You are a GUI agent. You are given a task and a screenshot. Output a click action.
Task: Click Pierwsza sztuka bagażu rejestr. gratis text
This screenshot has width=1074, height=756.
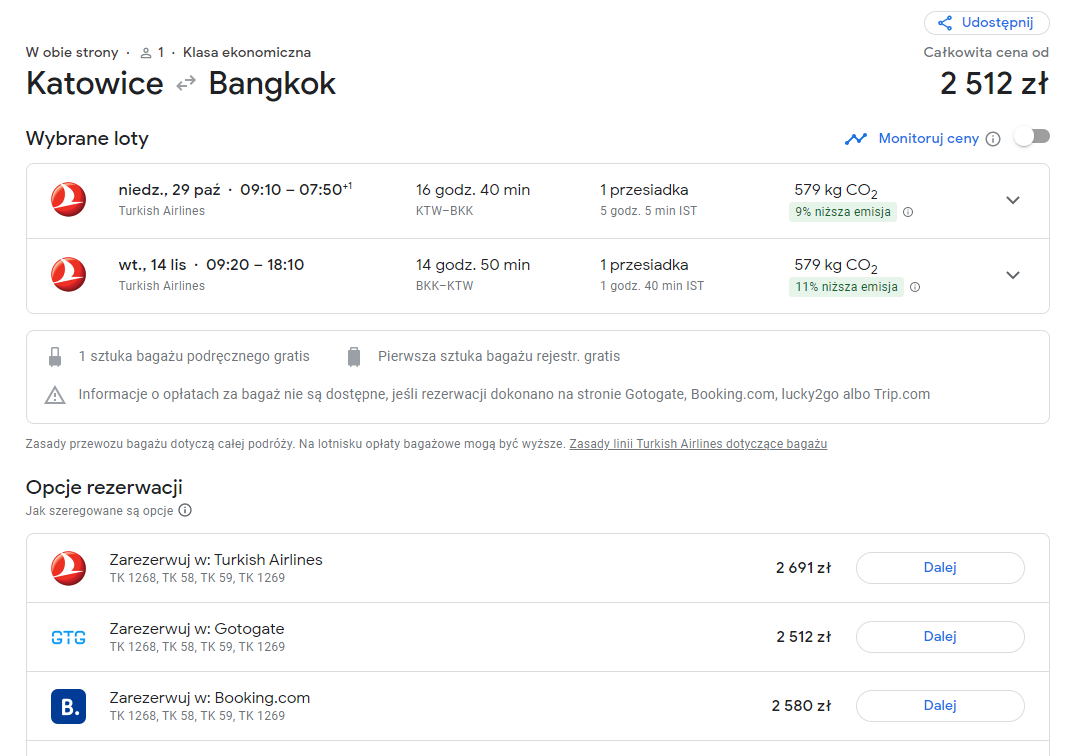tap(499, 356)
